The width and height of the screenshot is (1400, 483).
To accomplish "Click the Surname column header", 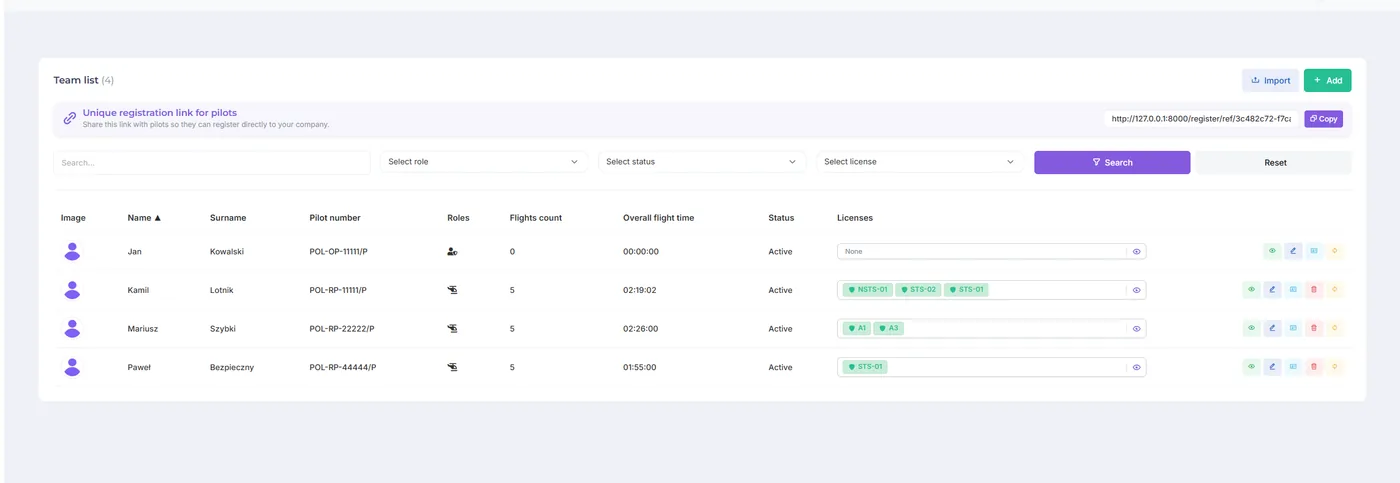I will [x=228, y=217].
